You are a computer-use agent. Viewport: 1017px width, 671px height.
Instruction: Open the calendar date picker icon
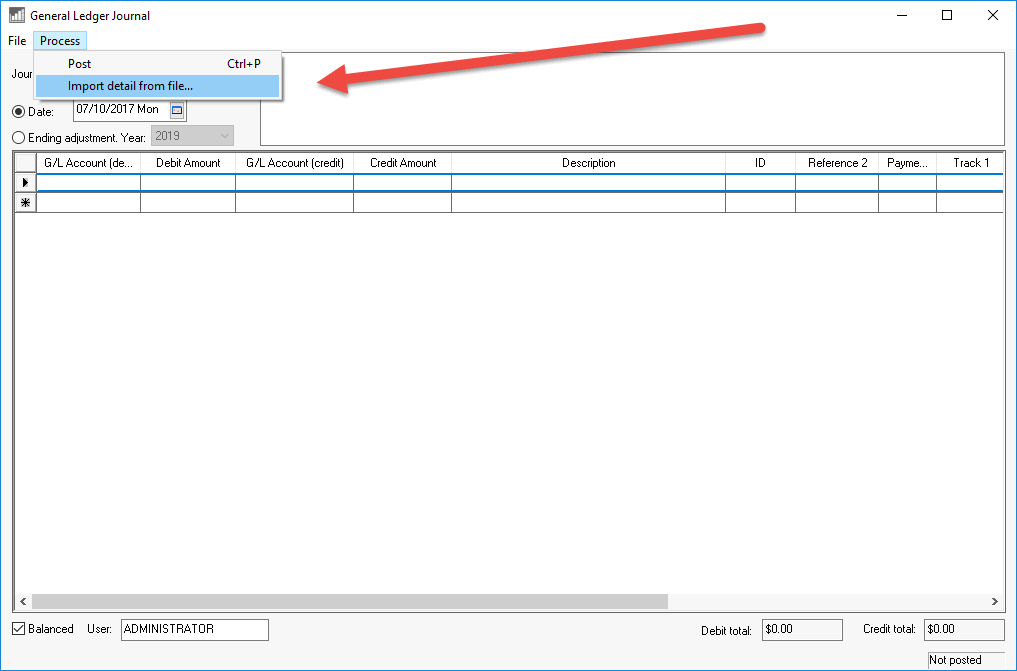click(177, 110)
